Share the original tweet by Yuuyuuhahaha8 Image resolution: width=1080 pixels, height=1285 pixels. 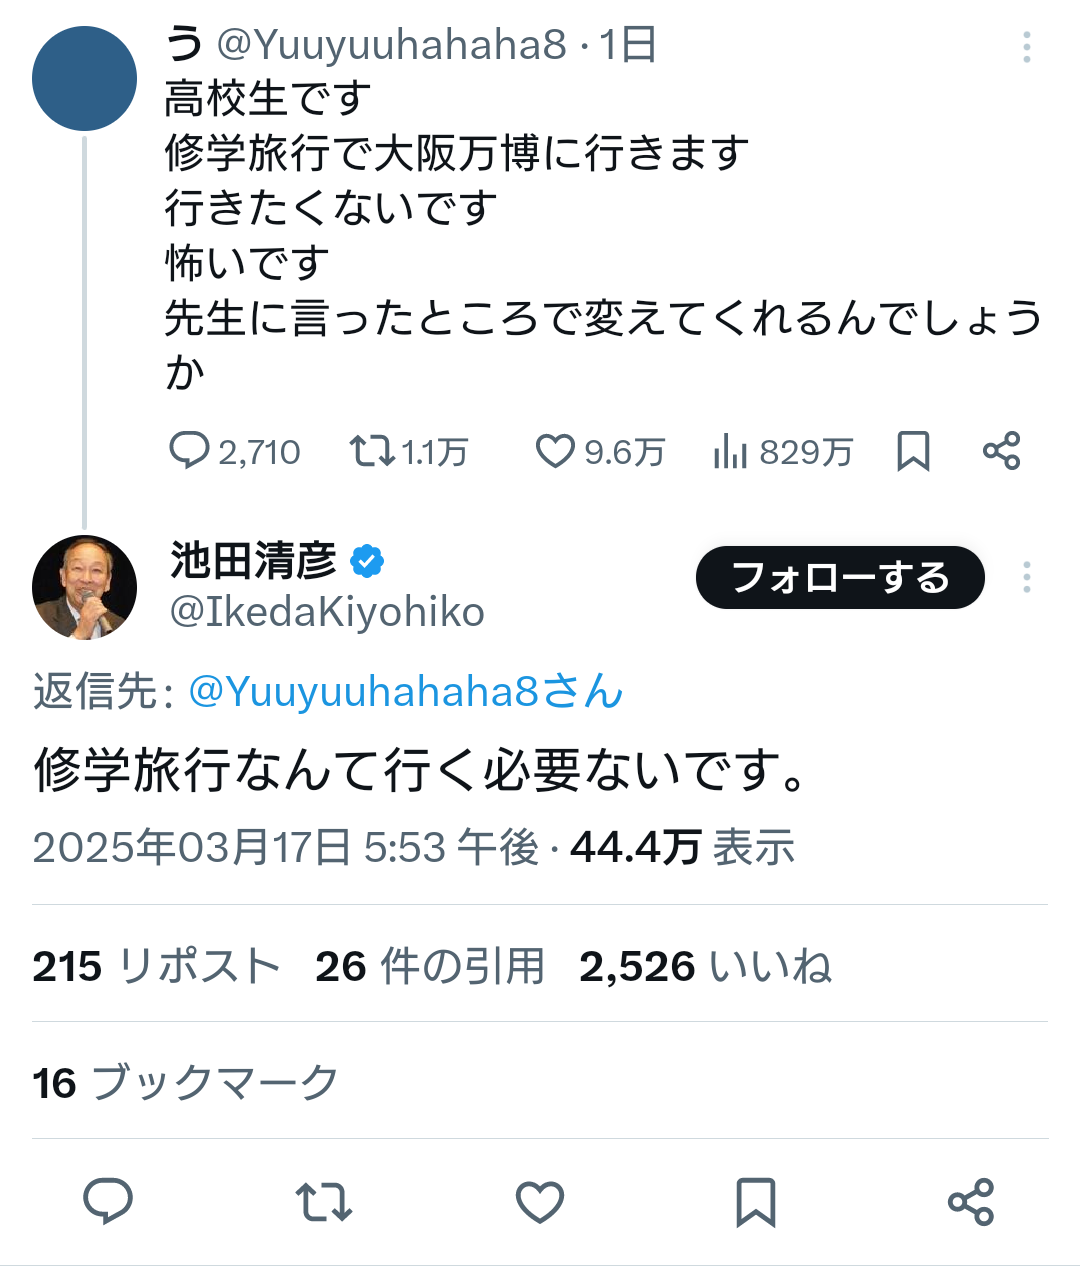point(1001,452)
